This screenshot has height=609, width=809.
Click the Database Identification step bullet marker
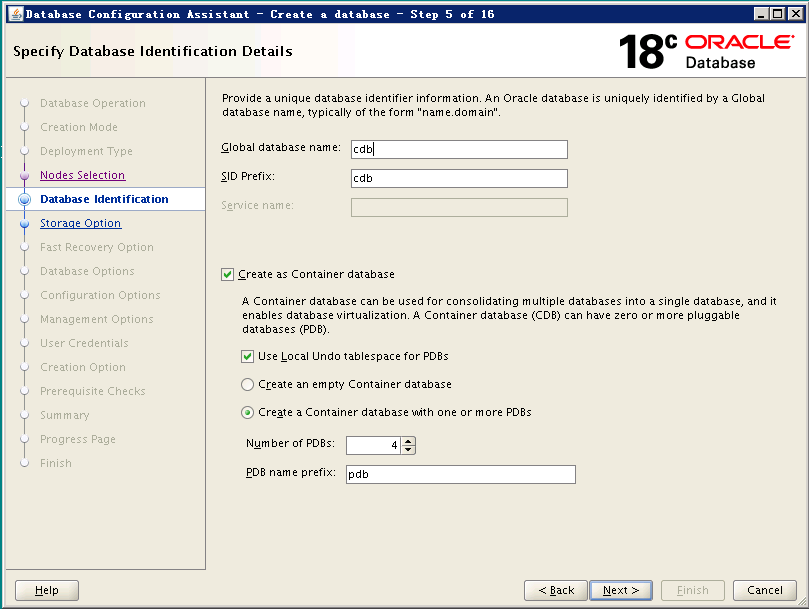[x=24, y=200]
